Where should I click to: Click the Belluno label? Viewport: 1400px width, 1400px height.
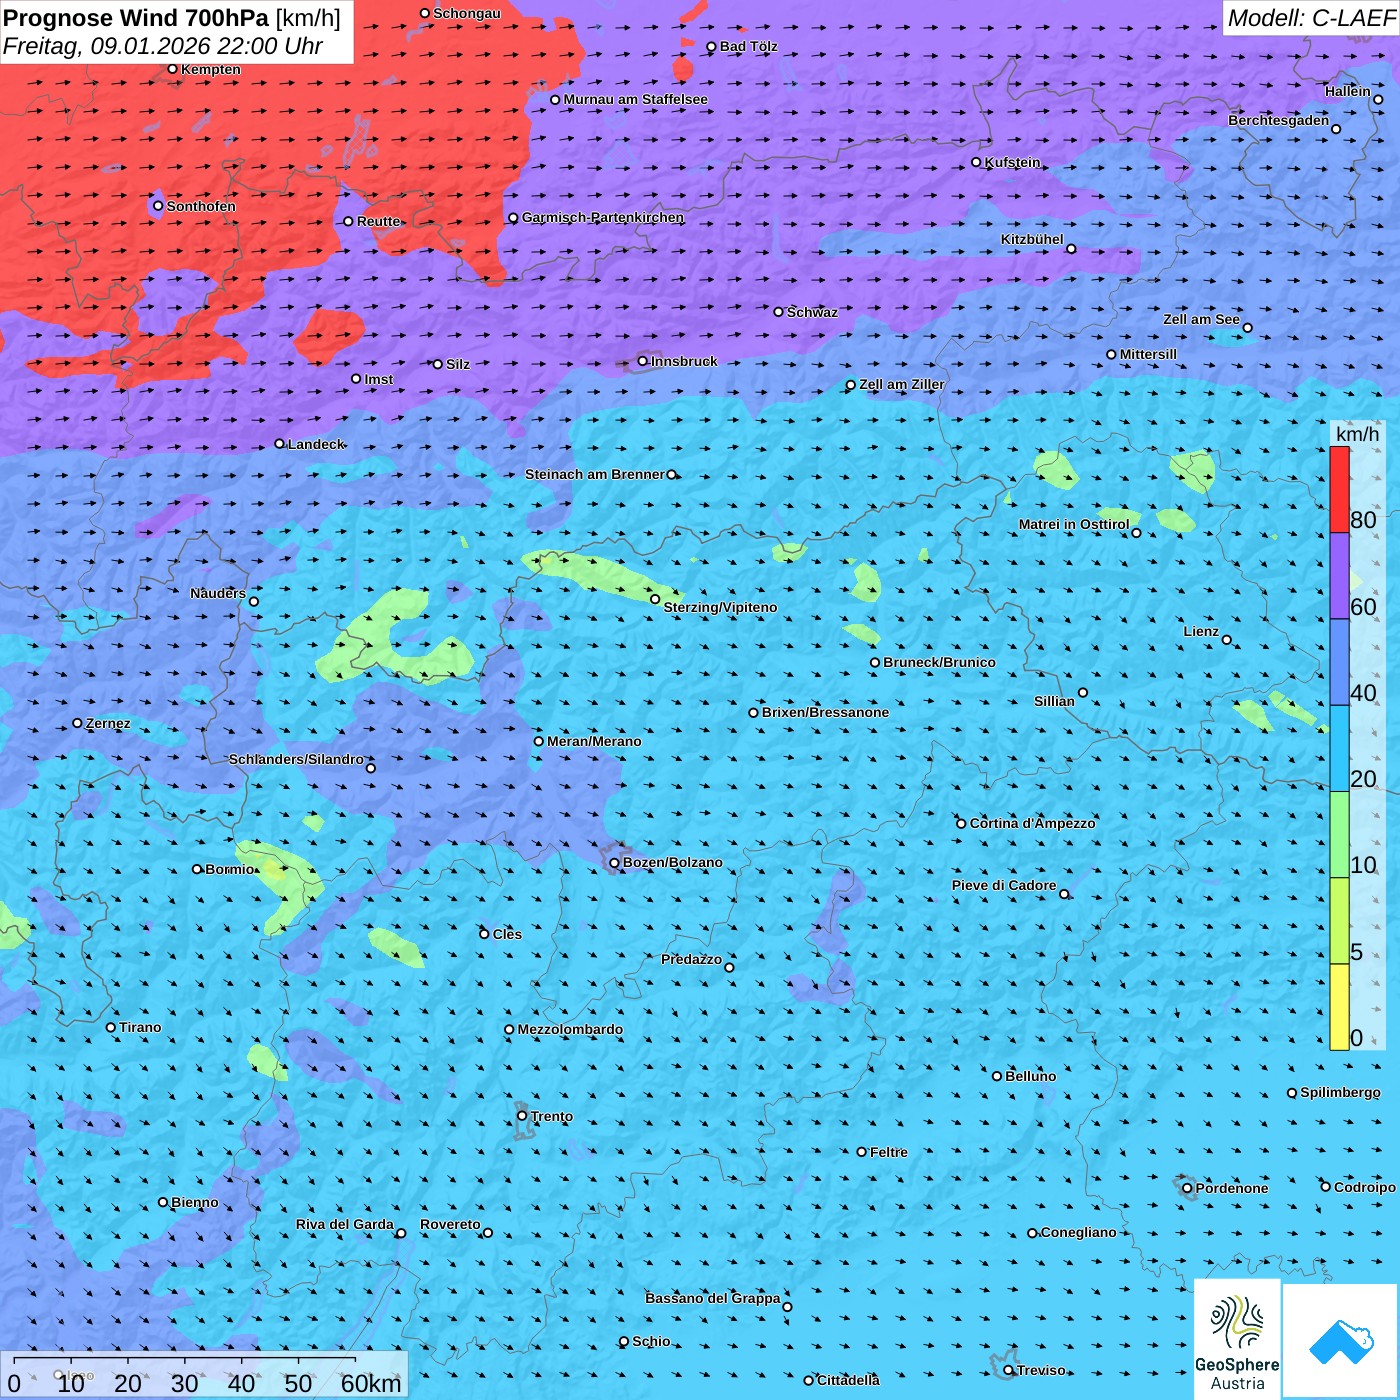coord(1031,1076)
